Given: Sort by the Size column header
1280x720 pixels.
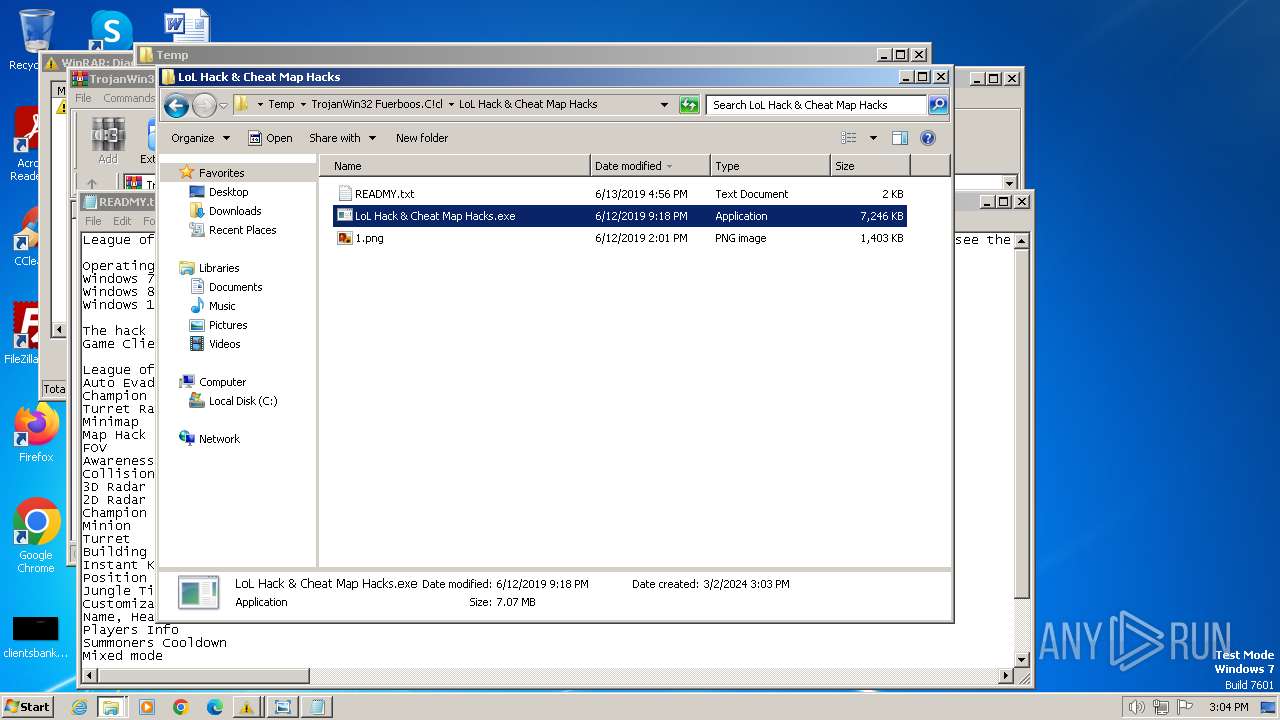Looking at the screenshot, I should tap(870, 166).
